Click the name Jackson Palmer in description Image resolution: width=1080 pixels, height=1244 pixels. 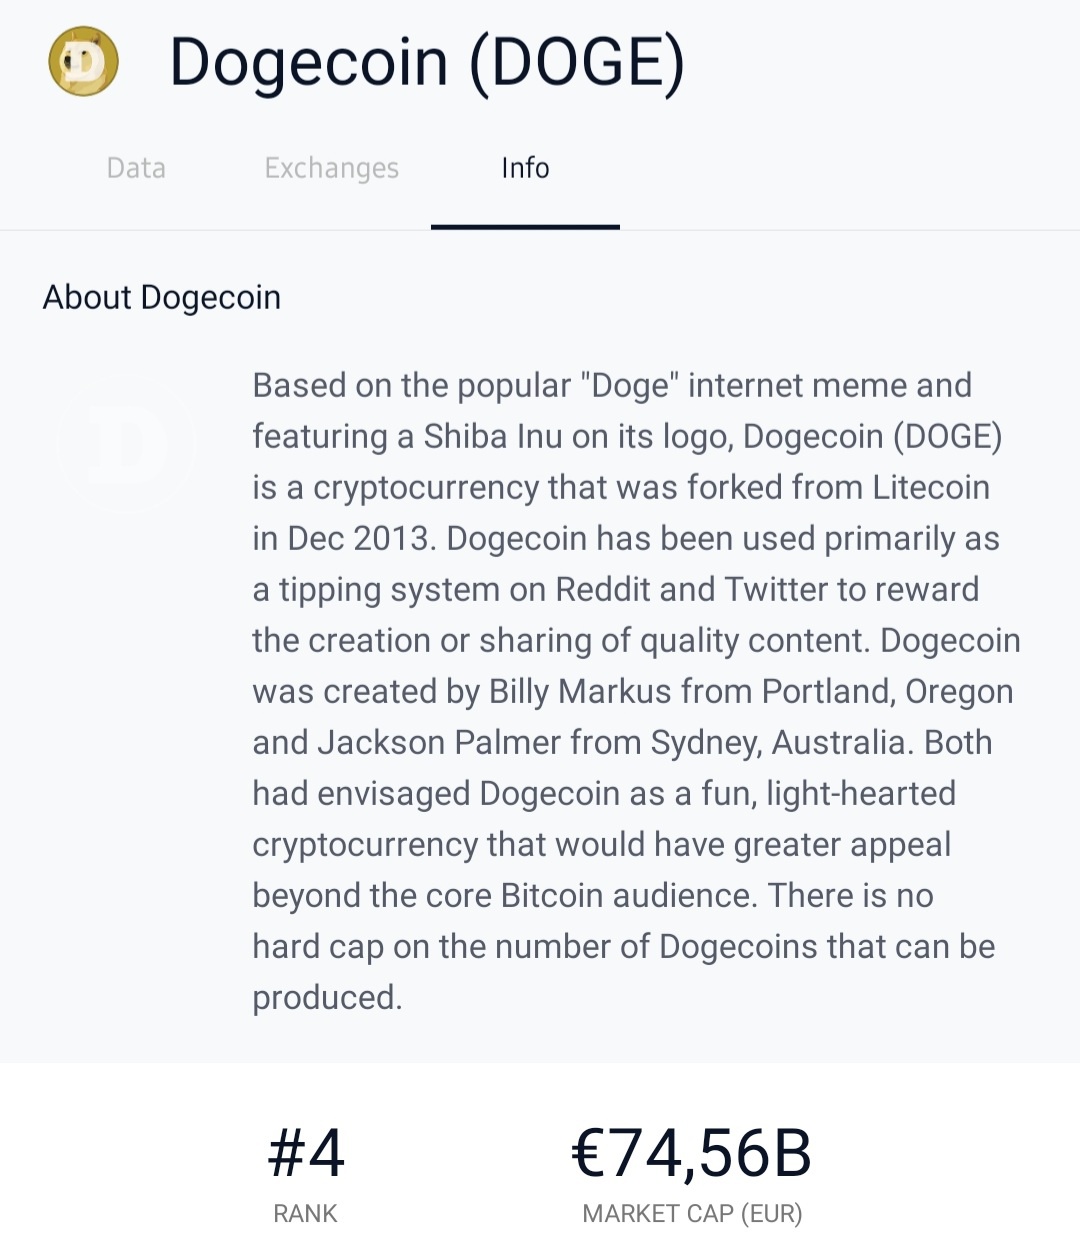(x=439, y=742)
